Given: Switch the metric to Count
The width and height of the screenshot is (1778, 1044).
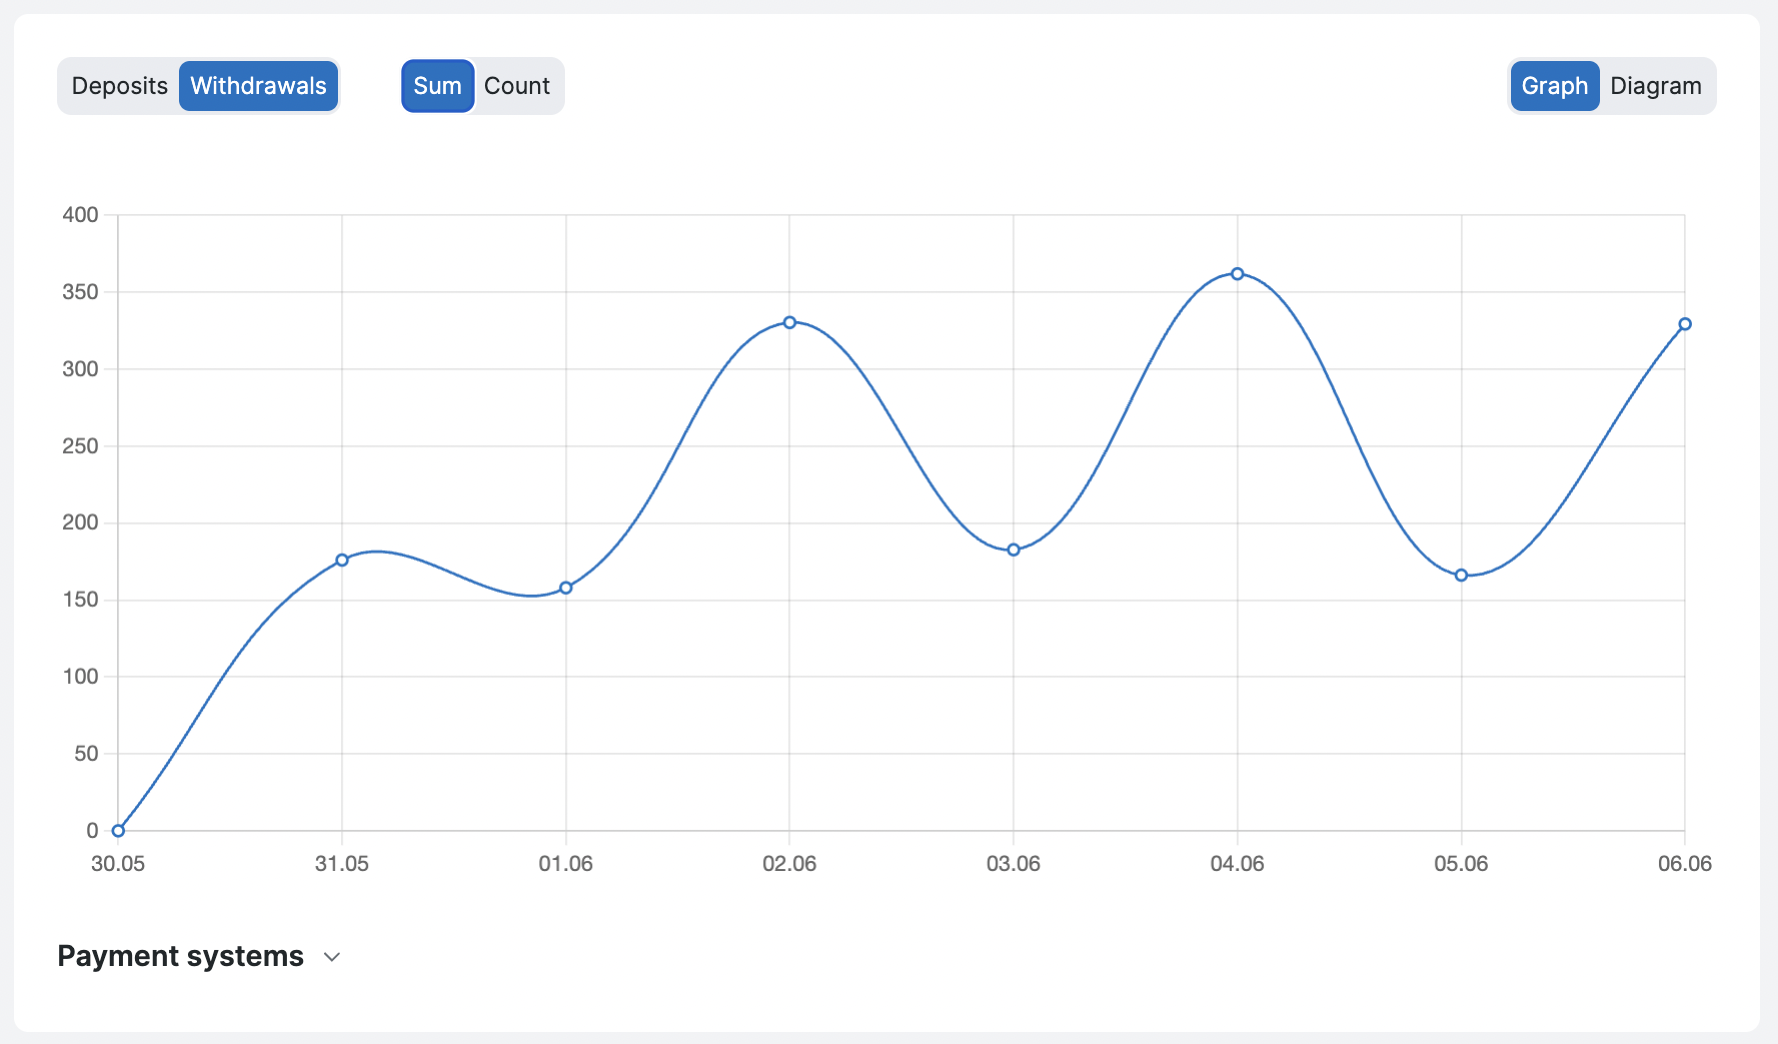Looking at the screenshot, I should (x=517, y=86).
